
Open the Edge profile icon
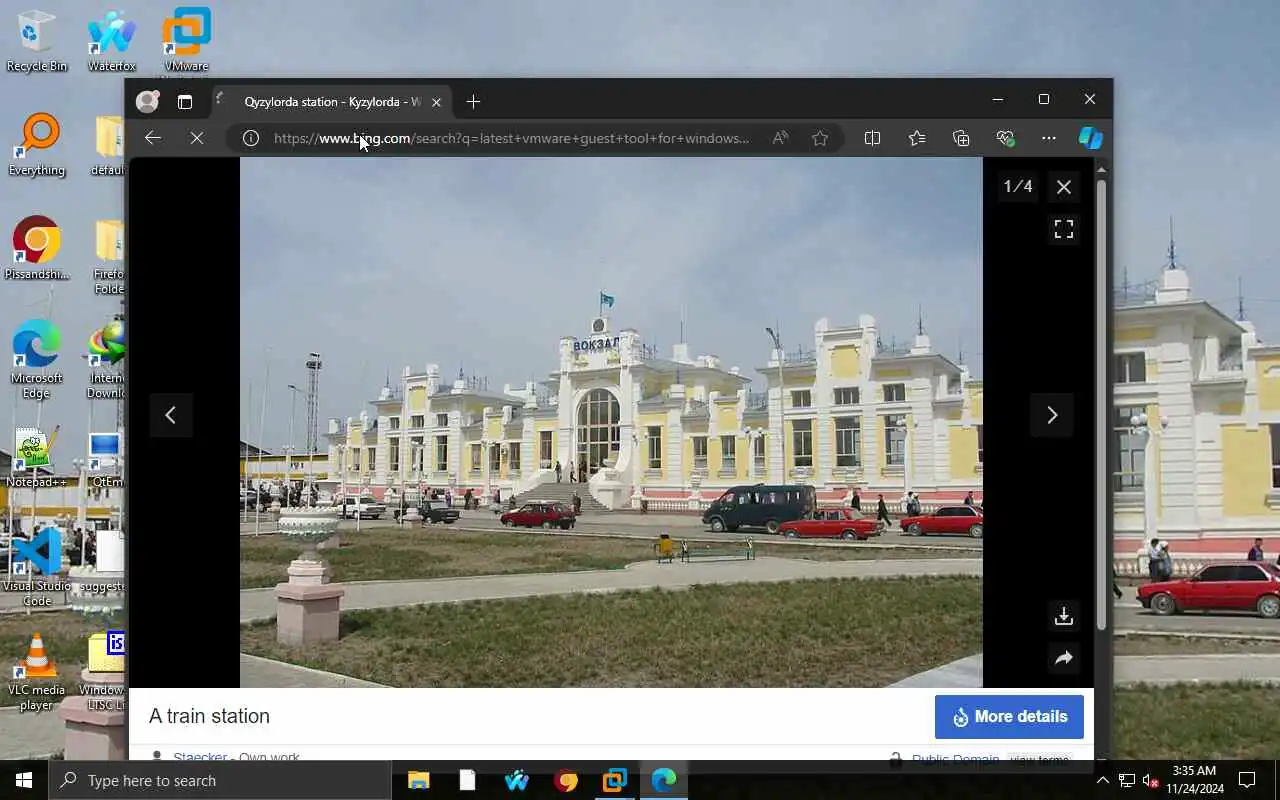tap(147, 101)
